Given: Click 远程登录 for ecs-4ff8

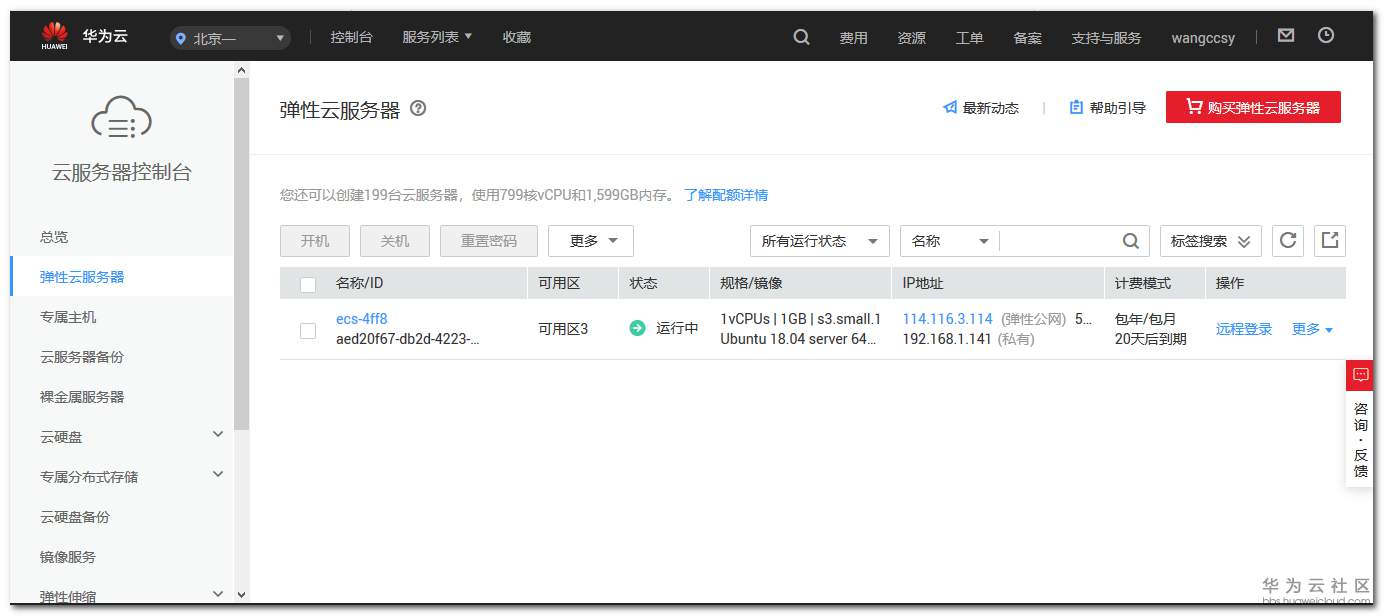Looking at the screenshot, I should (1244, 329).
